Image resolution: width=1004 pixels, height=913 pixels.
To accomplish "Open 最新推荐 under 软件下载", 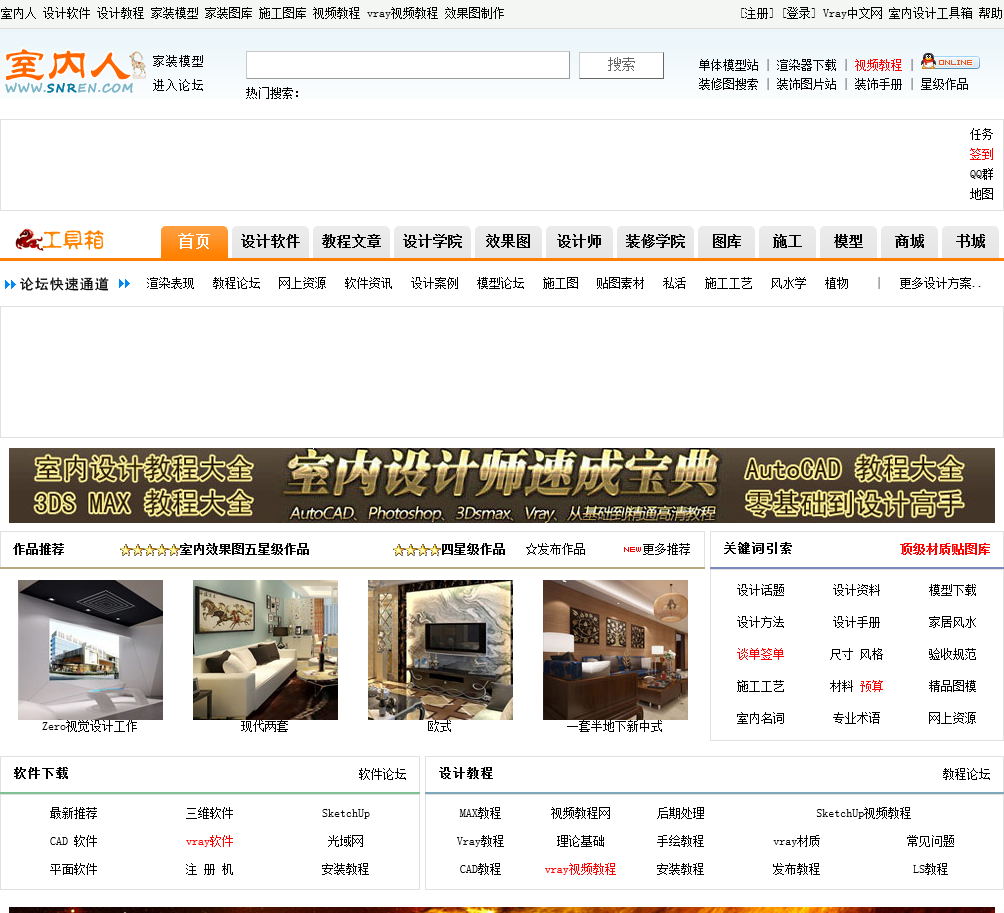I will [74, 813].
